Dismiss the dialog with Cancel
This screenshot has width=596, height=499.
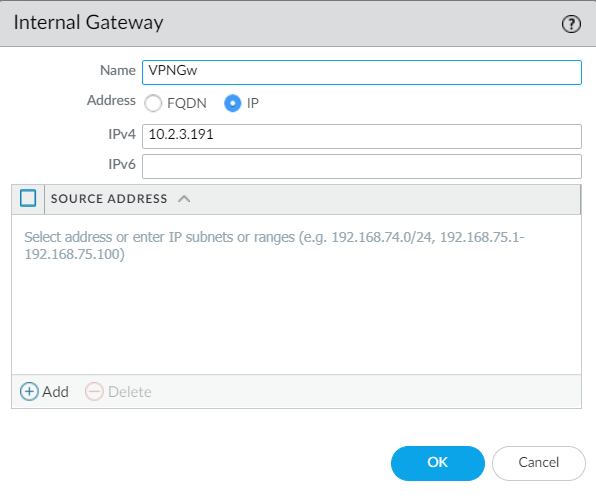[x=539, y=463]
